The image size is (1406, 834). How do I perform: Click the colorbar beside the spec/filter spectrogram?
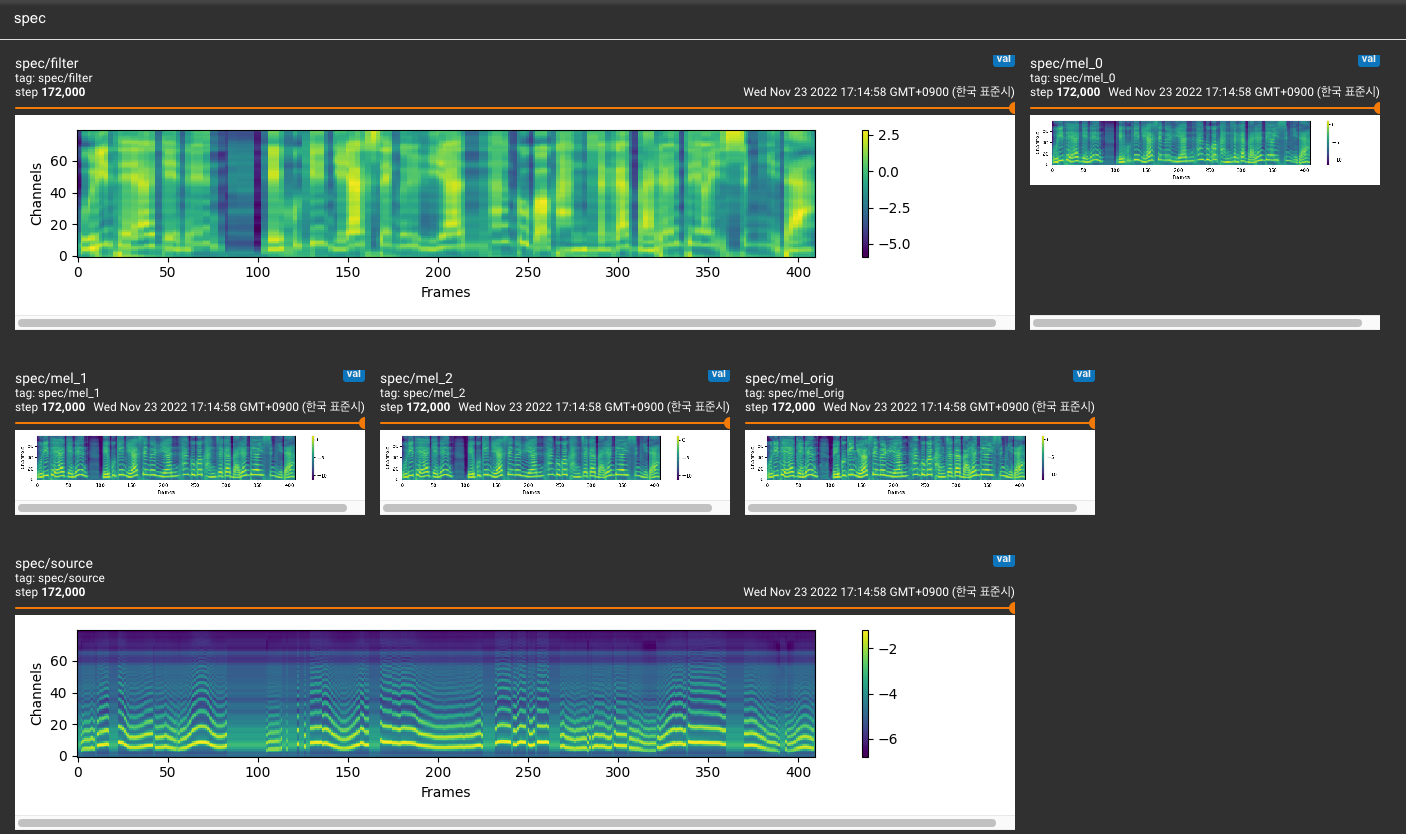coord(866,190)
